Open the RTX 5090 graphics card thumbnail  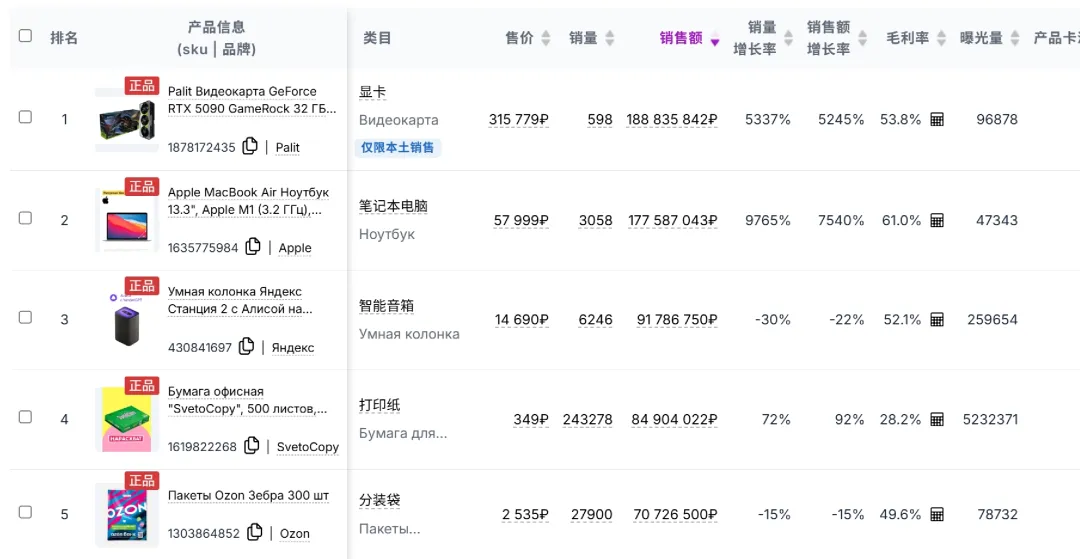(127, 120)
